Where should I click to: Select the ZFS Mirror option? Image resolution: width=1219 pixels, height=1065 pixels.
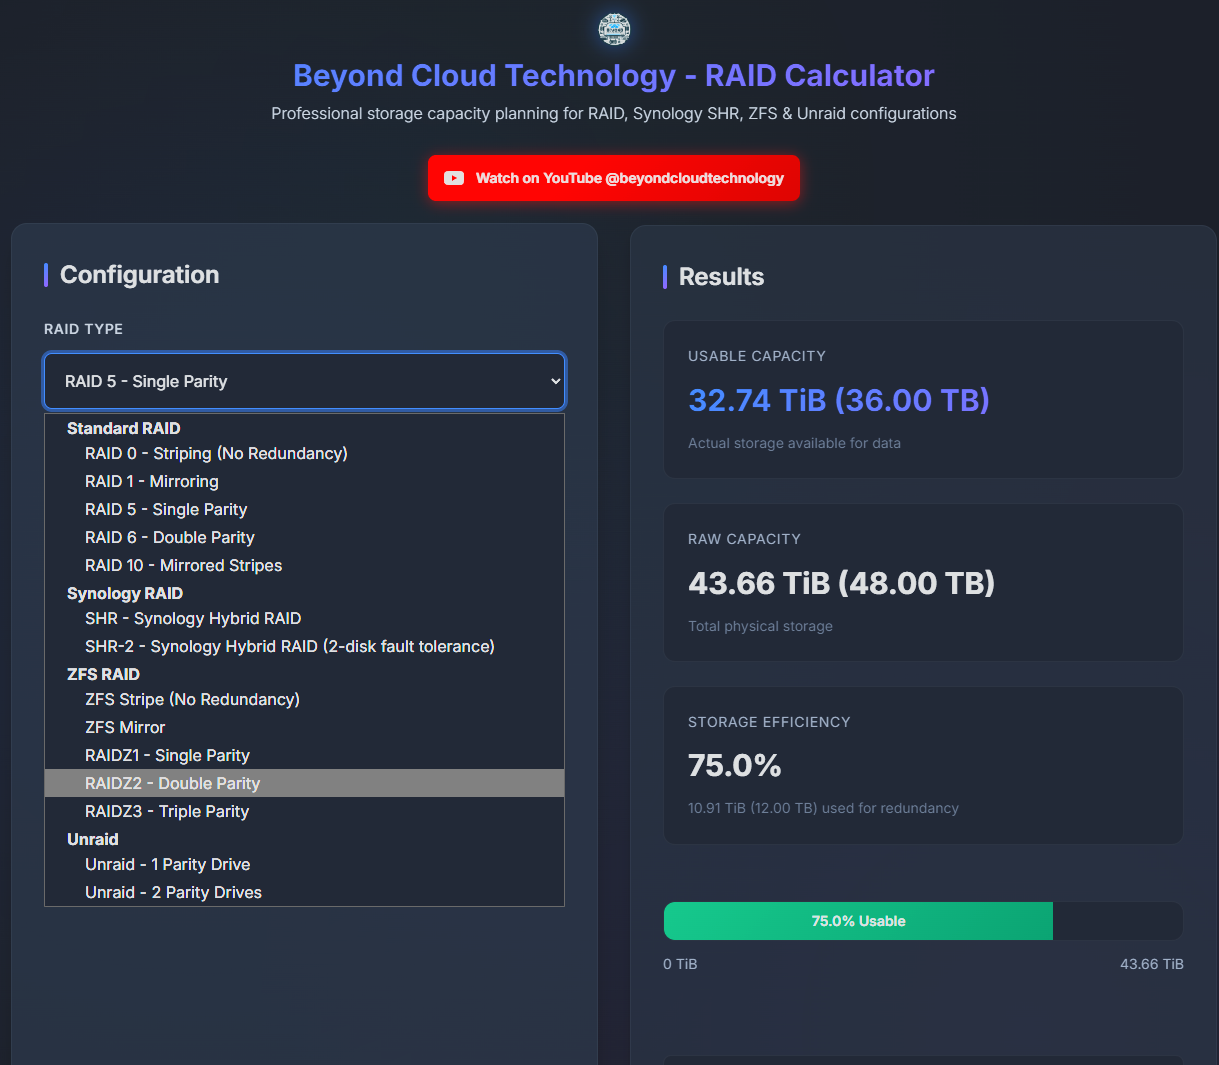125,727
